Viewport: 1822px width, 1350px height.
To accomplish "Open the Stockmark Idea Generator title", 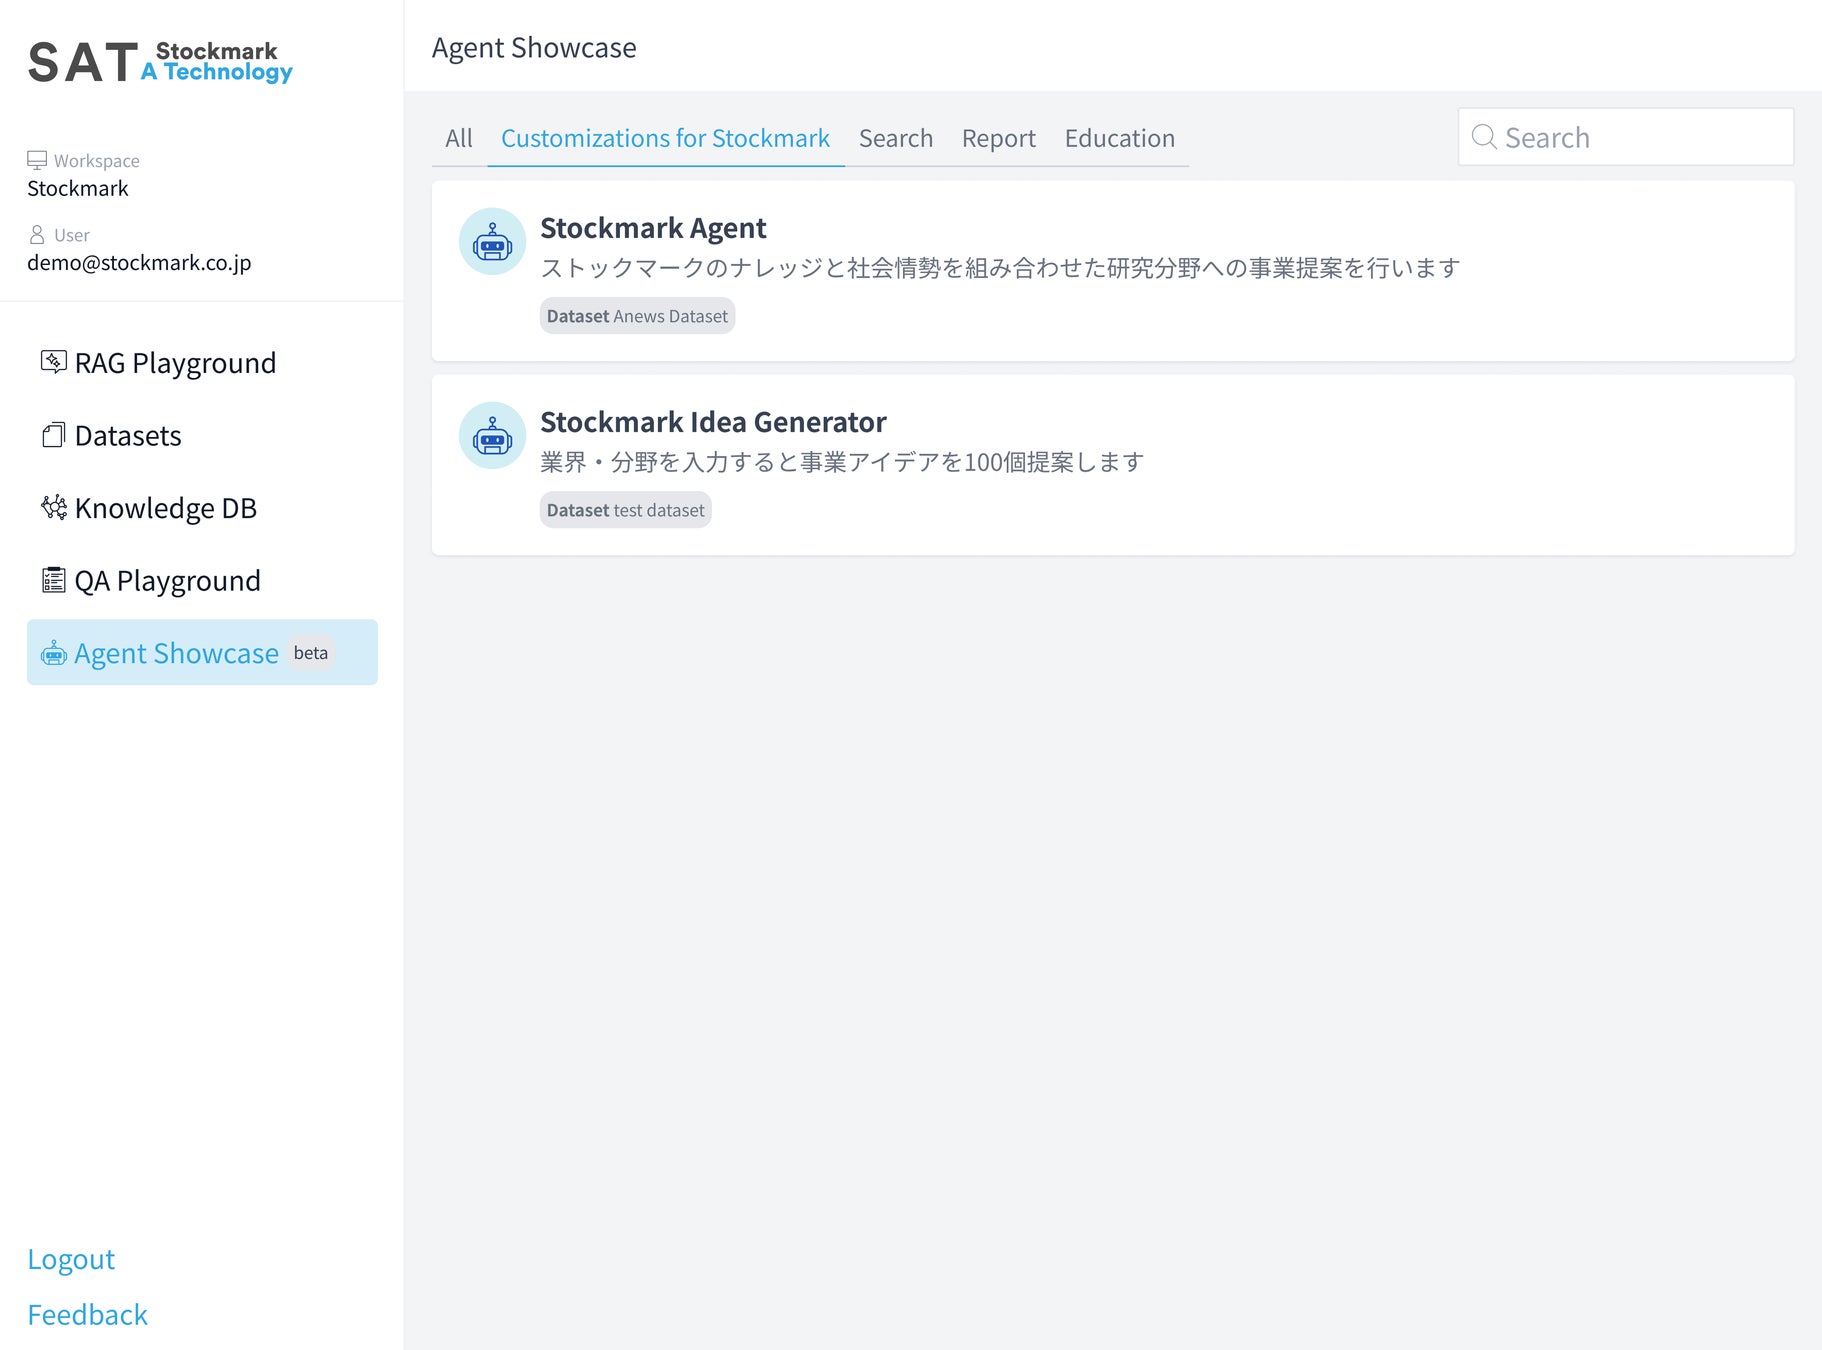I will [713, 422].
